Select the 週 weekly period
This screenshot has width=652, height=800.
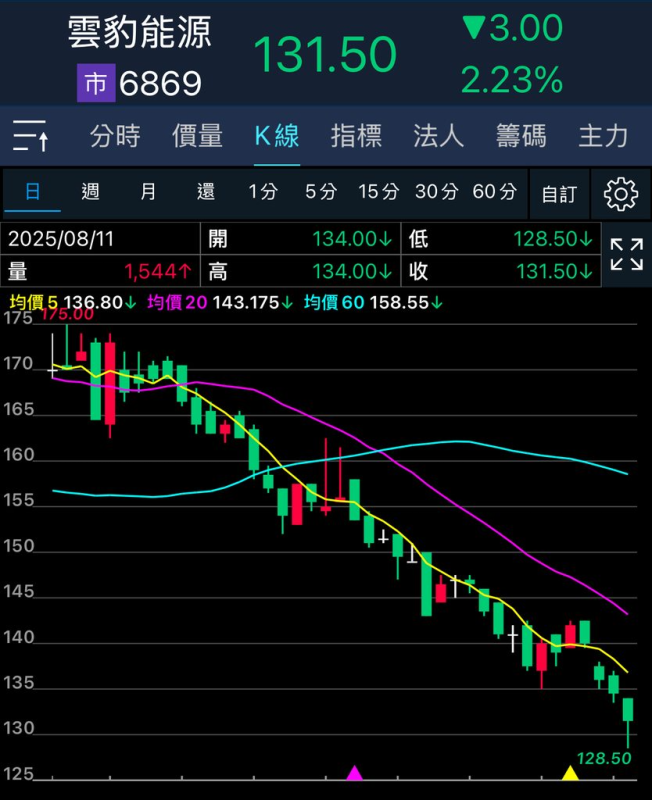pos(90,192)
